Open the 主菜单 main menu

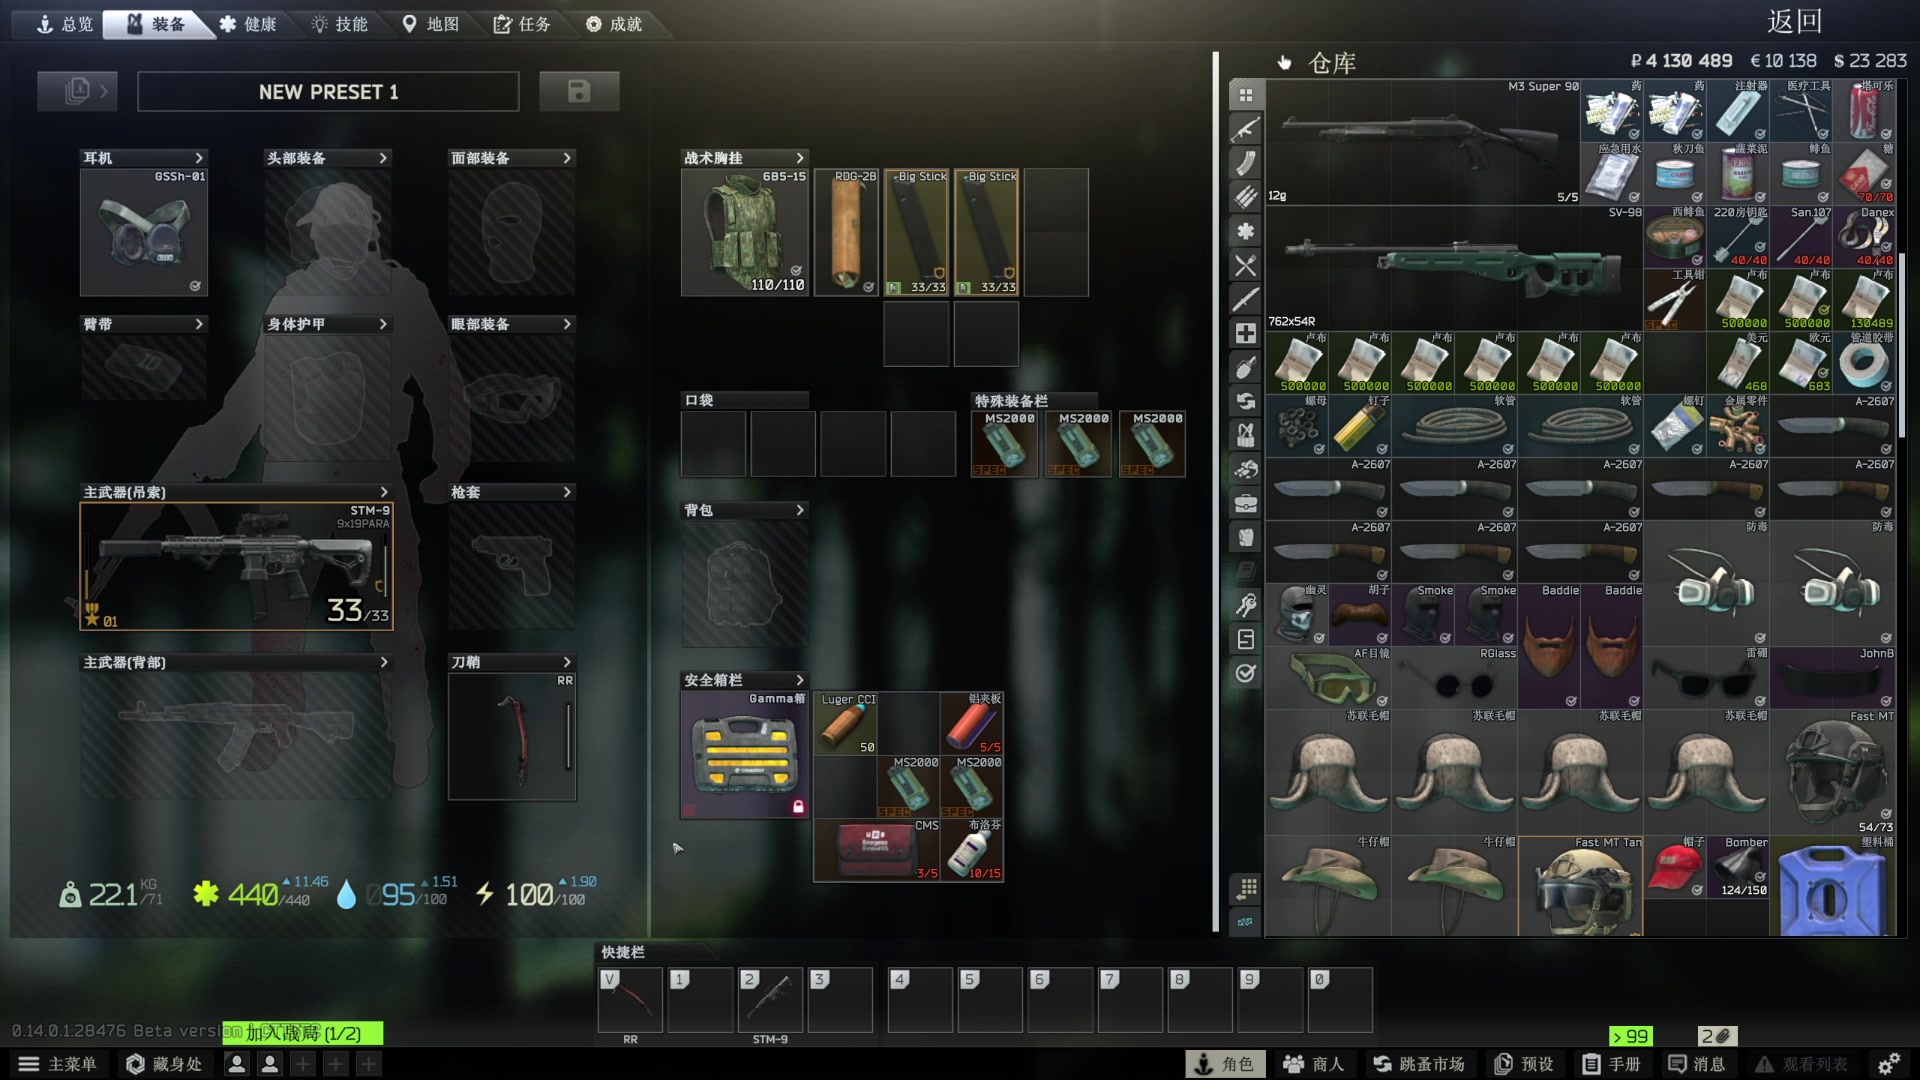pos(58,1064)
